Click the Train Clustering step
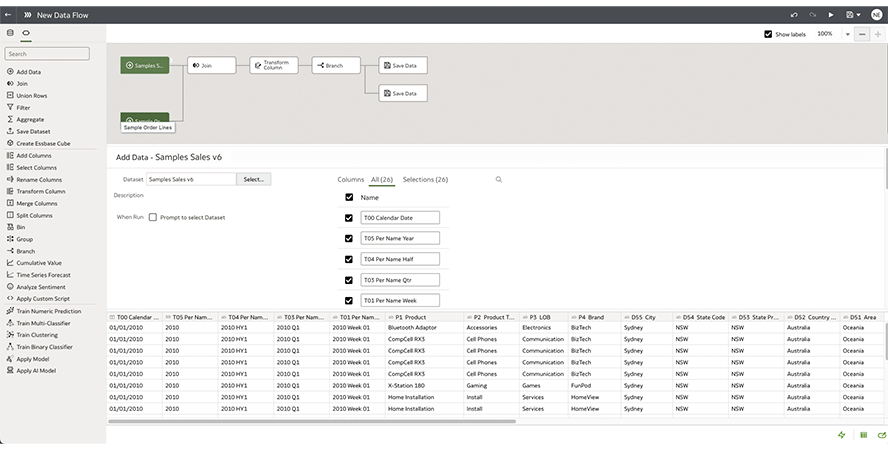Image resolution: width=888 pixels, height=450 pixels. (40, 335)
